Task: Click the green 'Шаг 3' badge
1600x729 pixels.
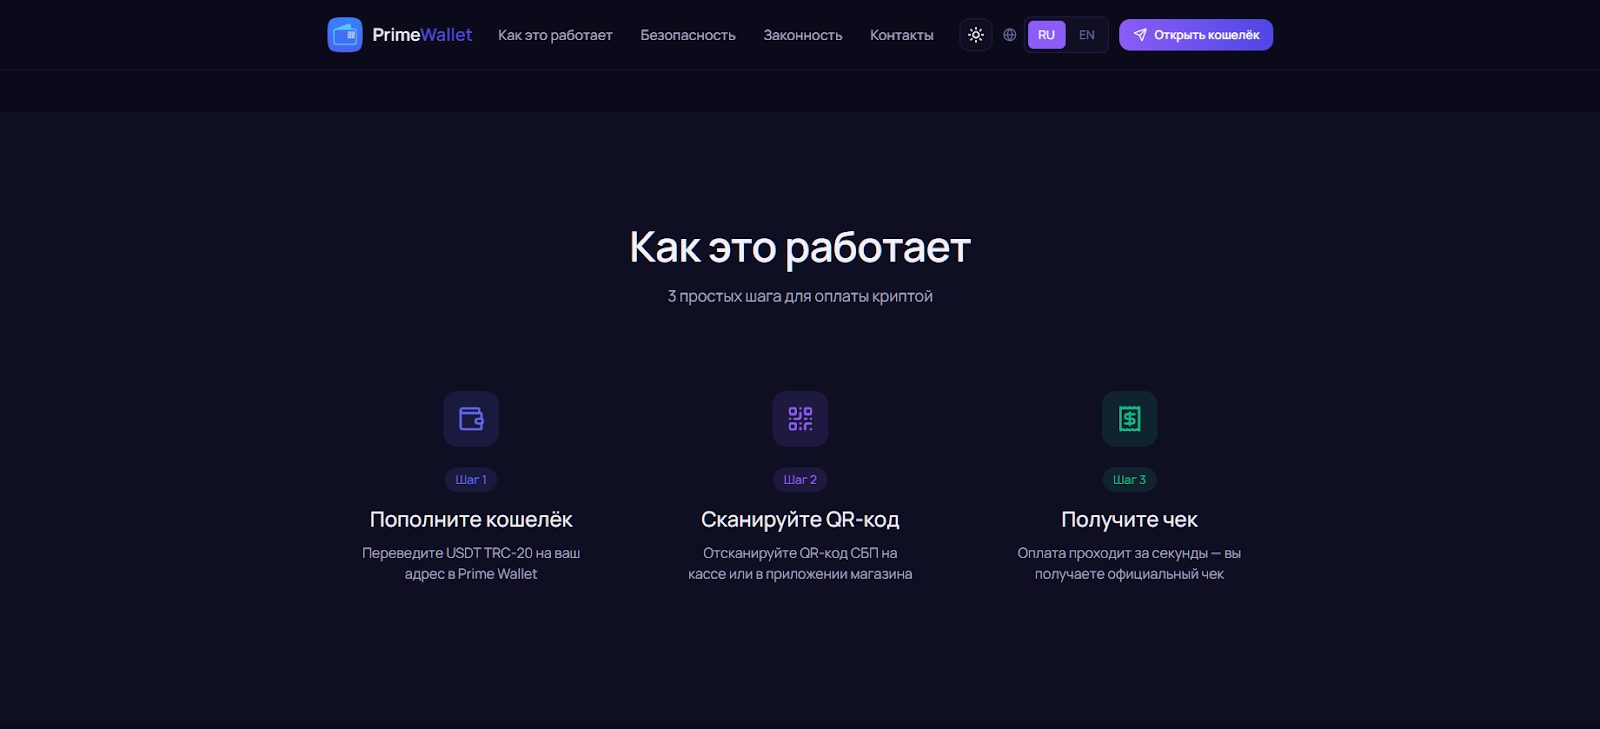Action: (x=1129, y=480)
